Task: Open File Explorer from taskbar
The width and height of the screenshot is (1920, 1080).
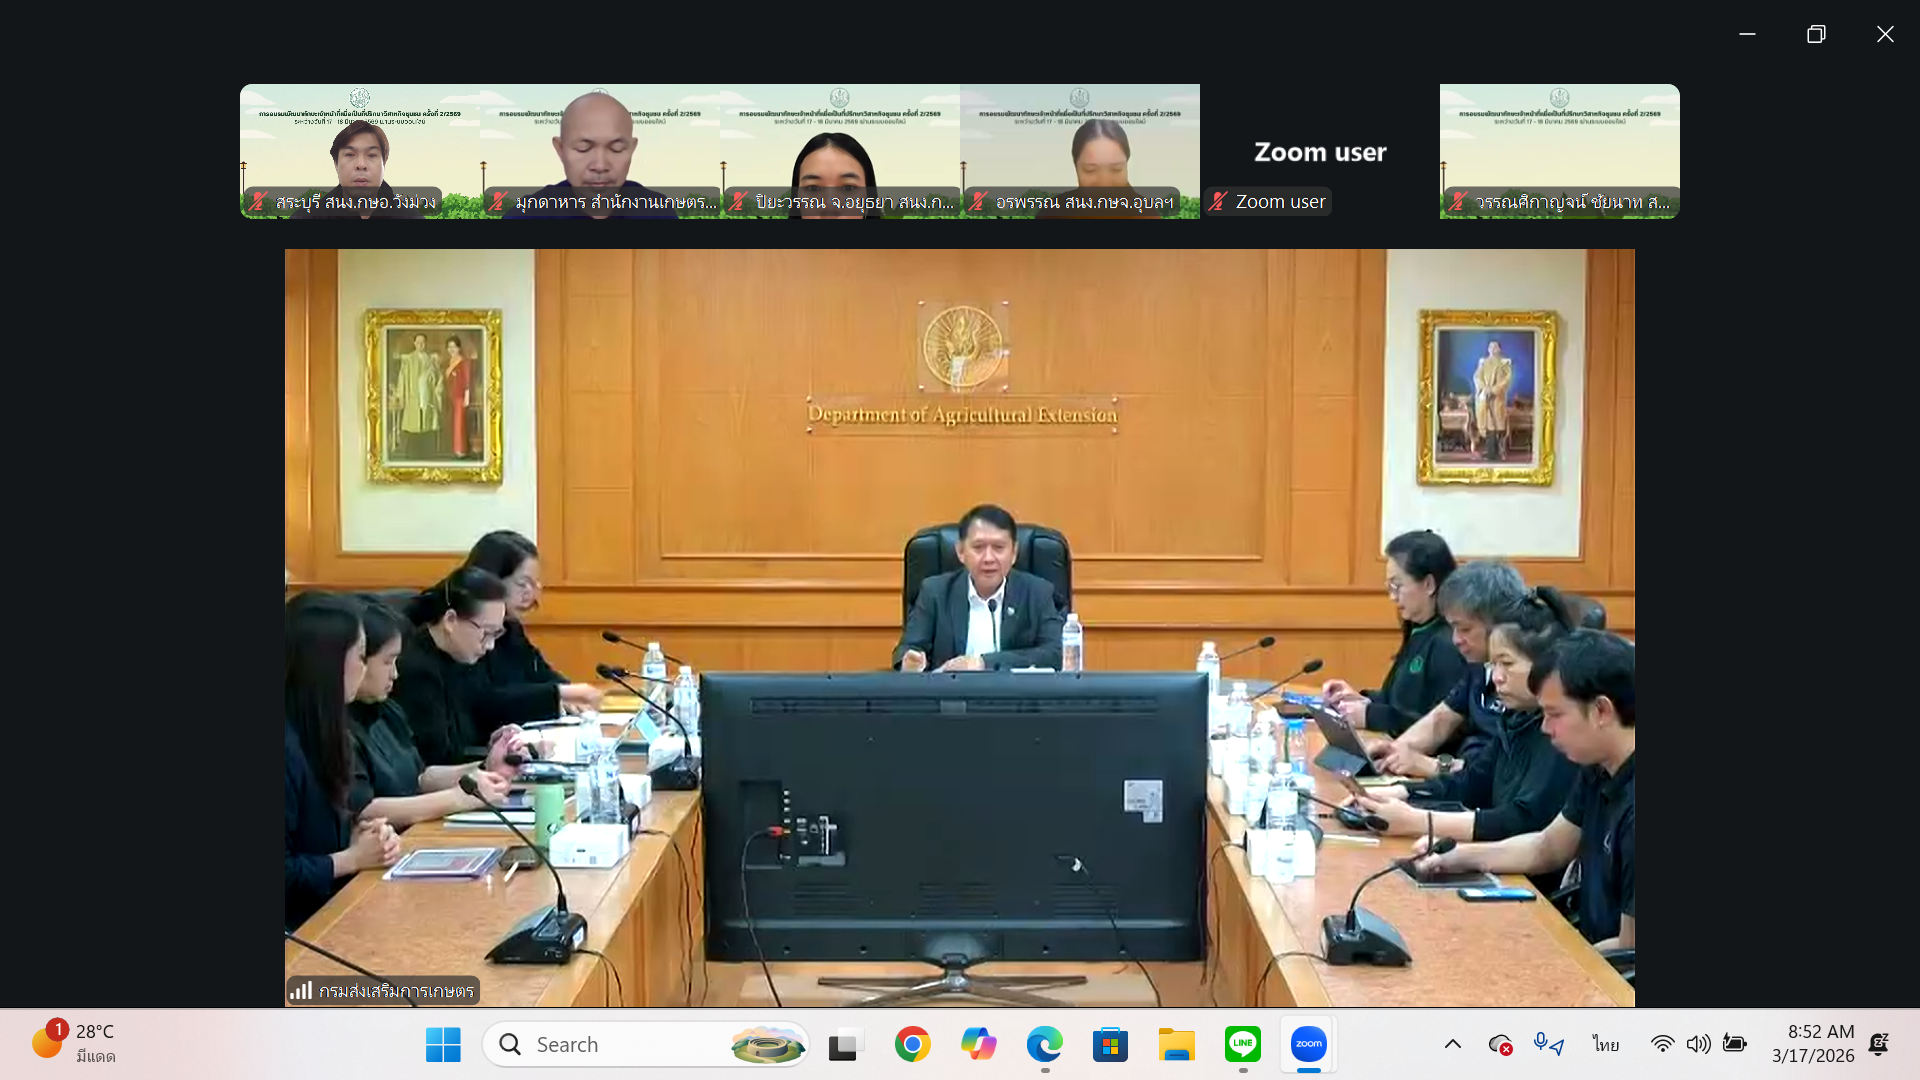Action: [1176, 1044]
